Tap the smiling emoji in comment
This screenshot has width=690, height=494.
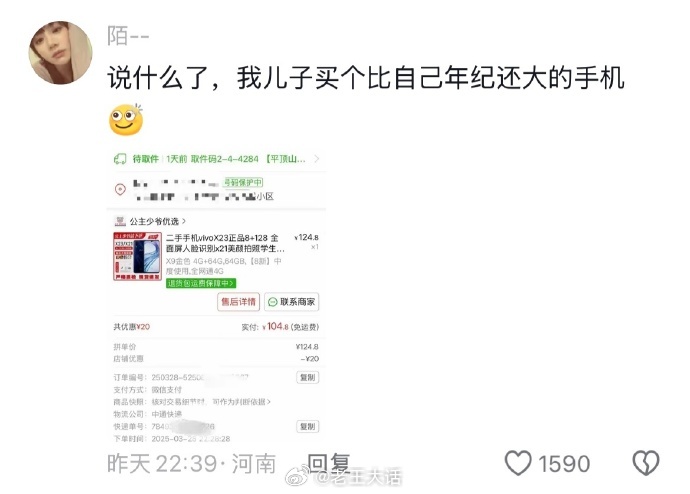(x=126, y=120)
